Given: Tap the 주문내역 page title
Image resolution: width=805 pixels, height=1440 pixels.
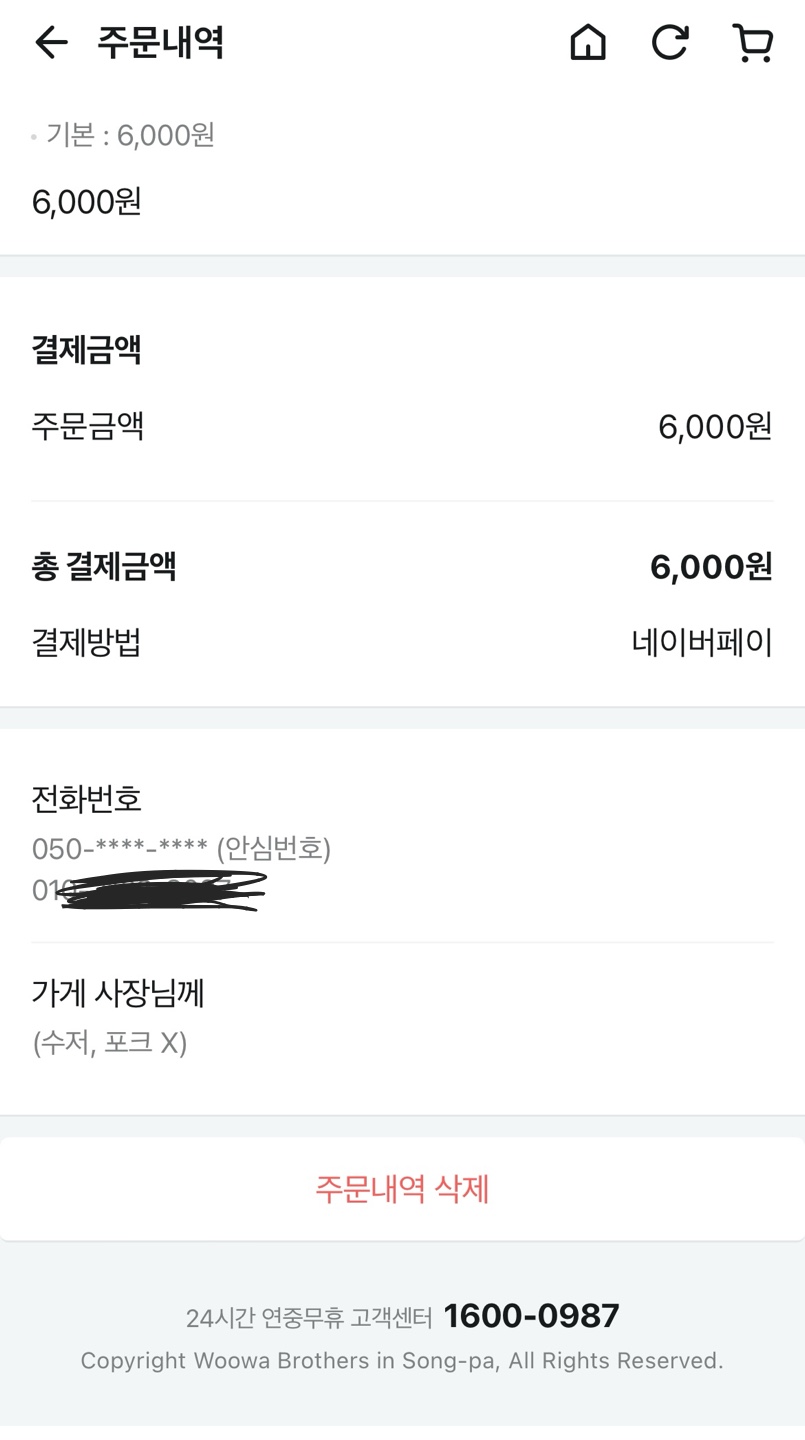Looking at the screenshot, I should pyautogui.click(x=160, y=43).
